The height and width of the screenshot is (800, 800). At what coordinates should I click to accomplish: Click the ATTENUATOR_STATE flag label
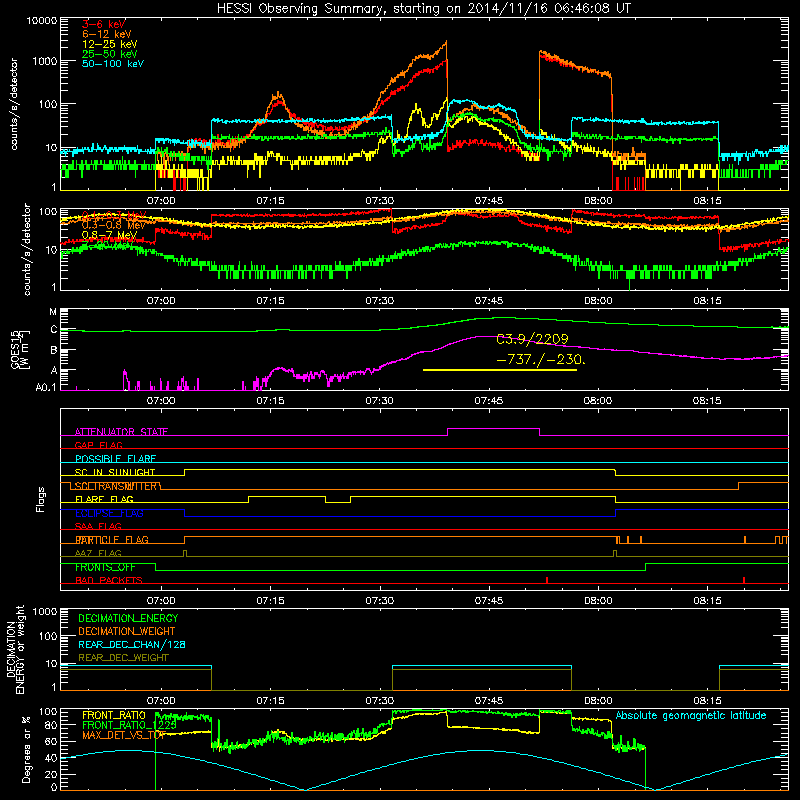[121, 432]
